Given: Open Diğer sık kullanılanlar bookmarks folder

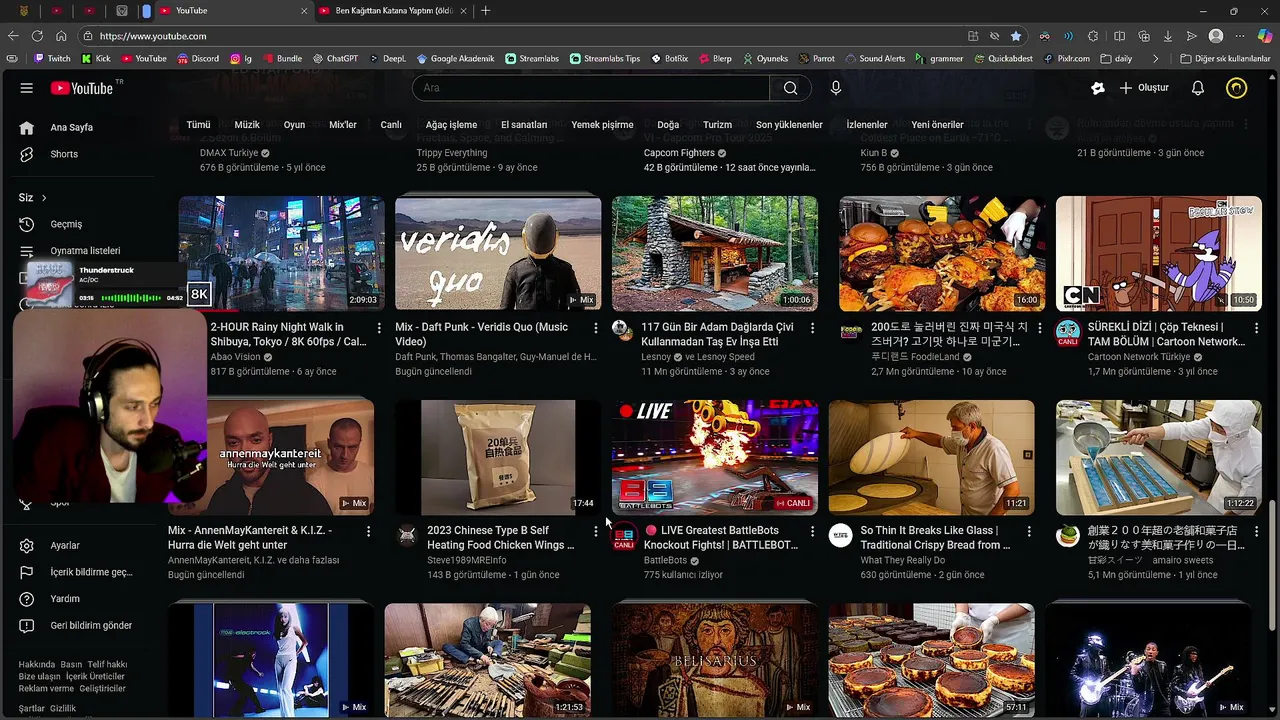Looking at the screenshot, I should tap(1225, 59).
